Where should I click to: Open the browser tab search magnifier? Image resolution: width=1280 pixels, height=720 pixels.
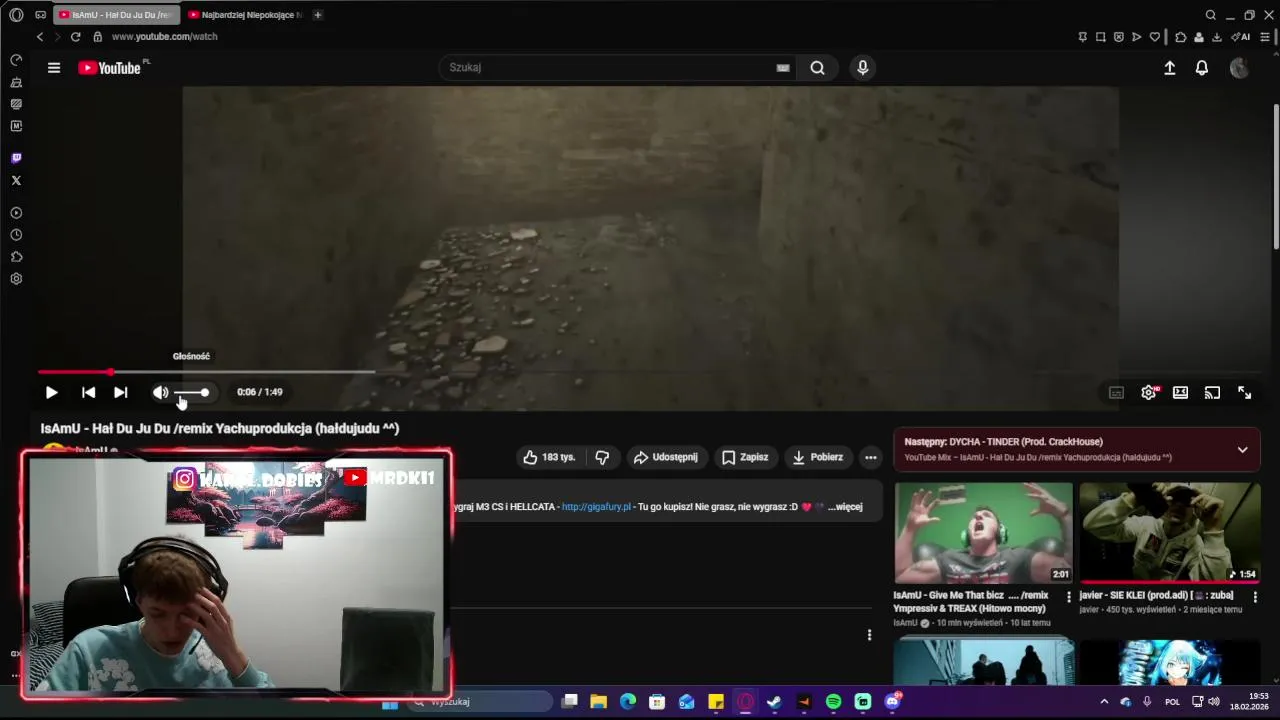[1211, 15]
